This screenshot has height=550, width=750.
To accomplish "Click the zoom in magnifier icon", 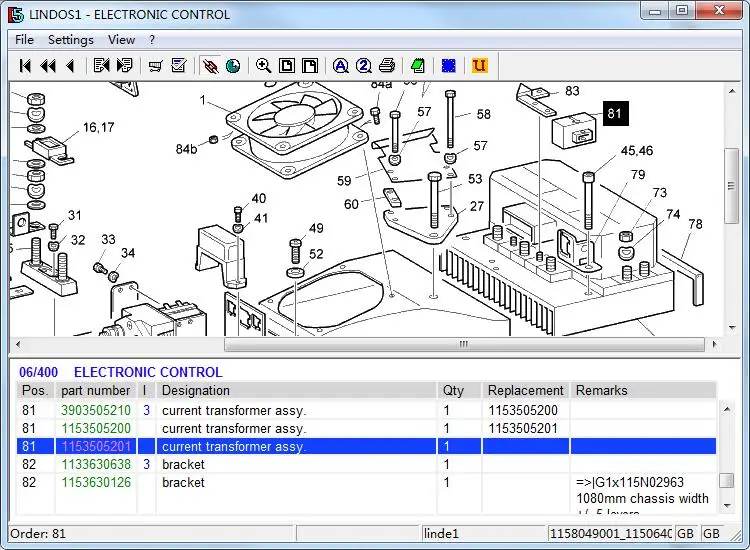I will coord(263,66).
